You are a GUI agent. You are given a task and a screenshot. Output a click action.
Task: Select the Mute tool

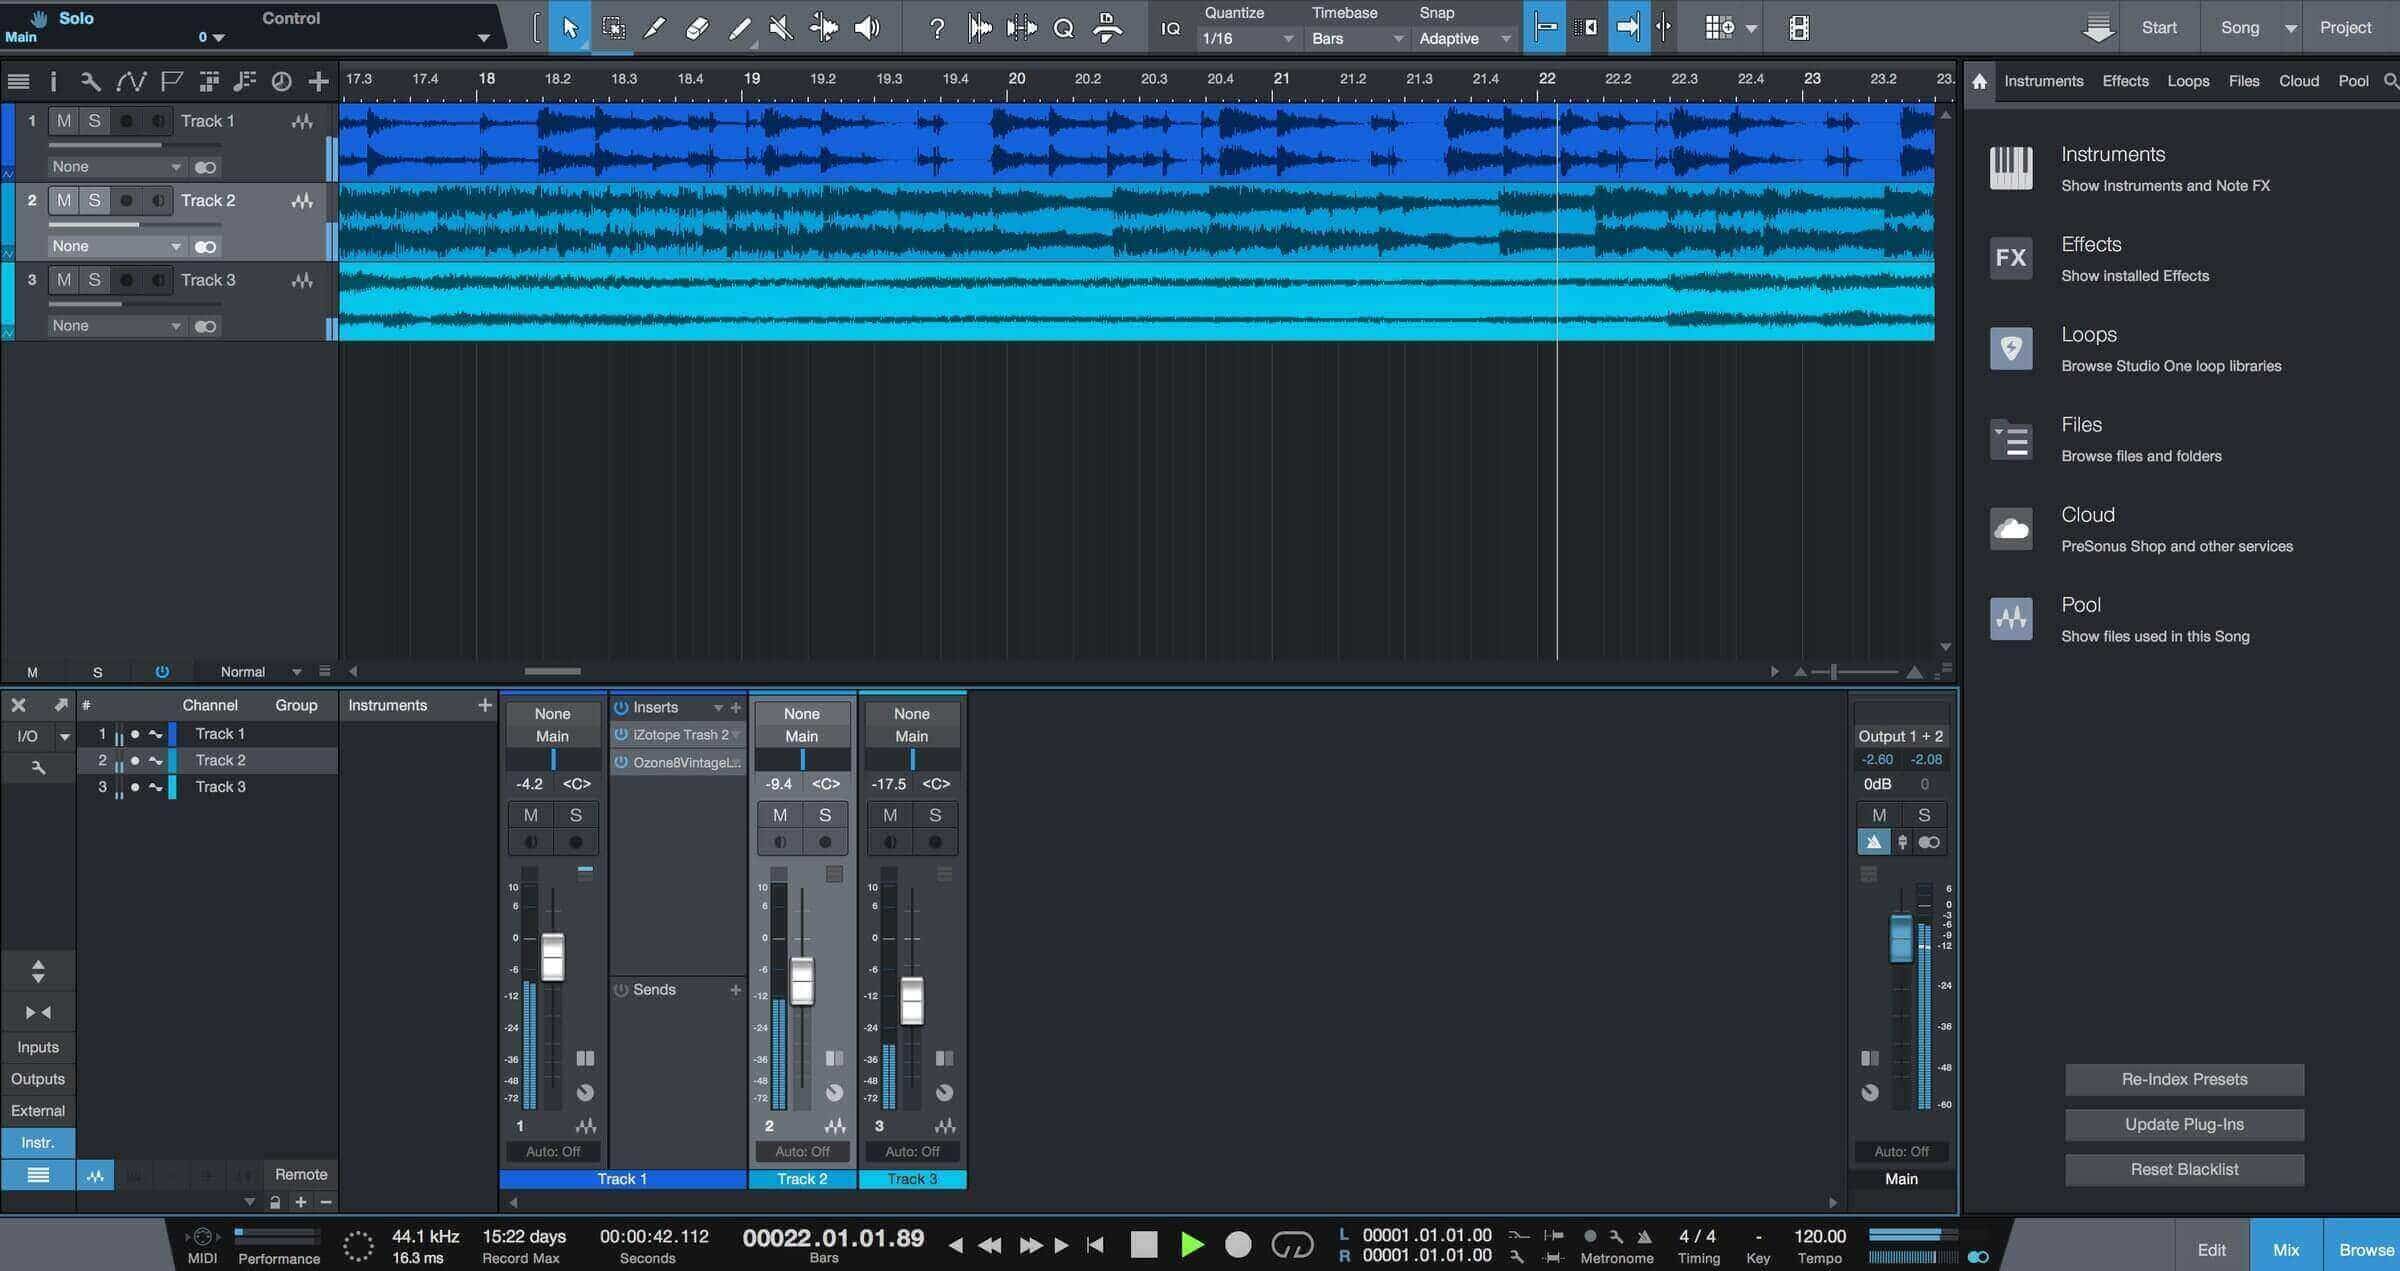(x=781, y=27)
